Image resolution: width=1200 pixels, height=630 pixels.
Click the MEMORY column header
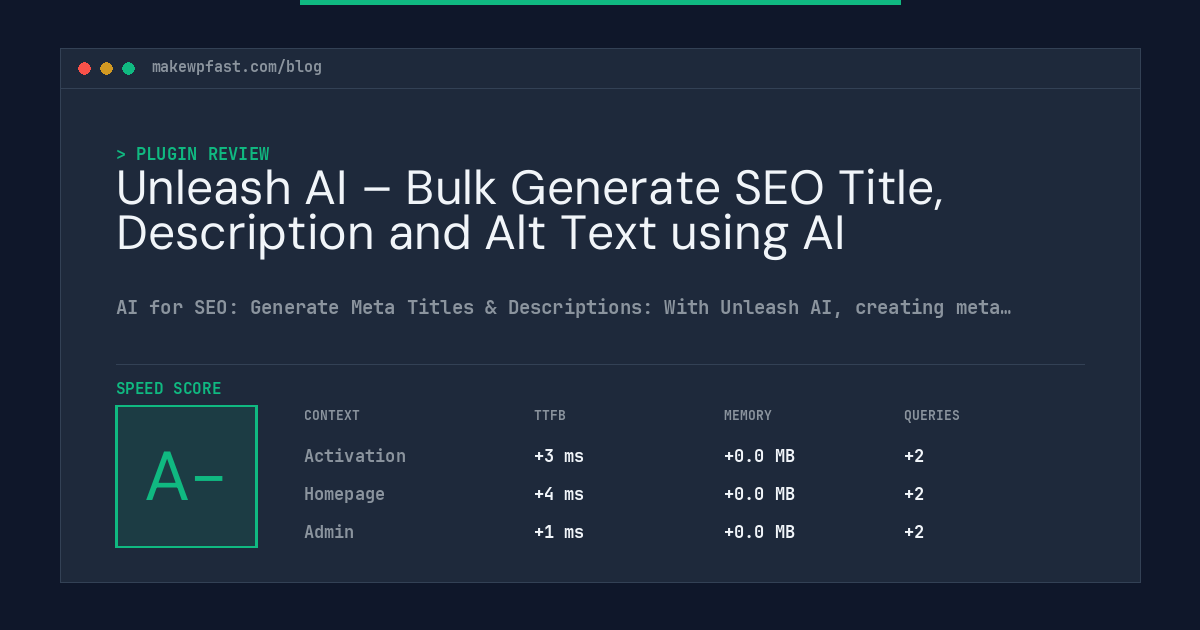coord(748,415)
